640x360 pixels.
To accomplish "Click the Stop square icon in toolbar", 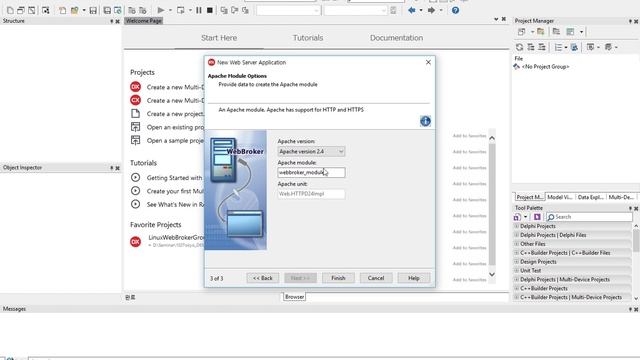I will point(209,10).
